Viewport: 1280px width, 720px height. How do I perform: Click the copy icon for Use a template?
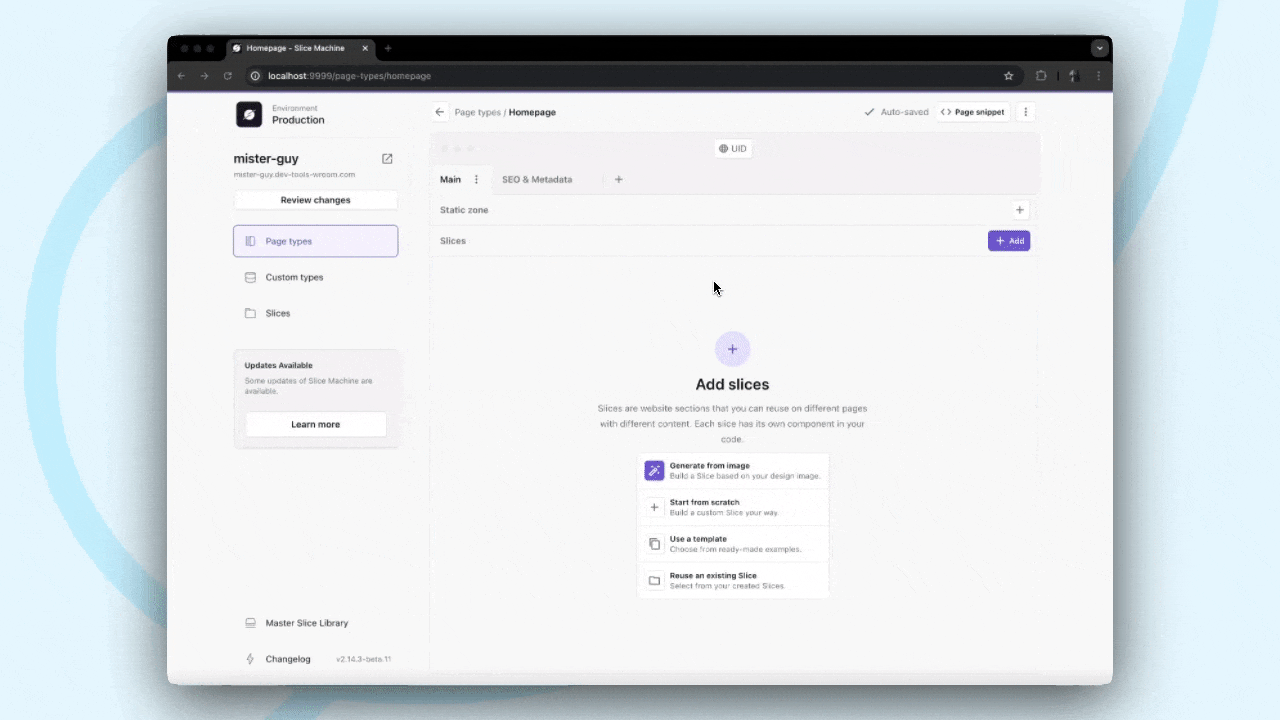pos(654,544)
